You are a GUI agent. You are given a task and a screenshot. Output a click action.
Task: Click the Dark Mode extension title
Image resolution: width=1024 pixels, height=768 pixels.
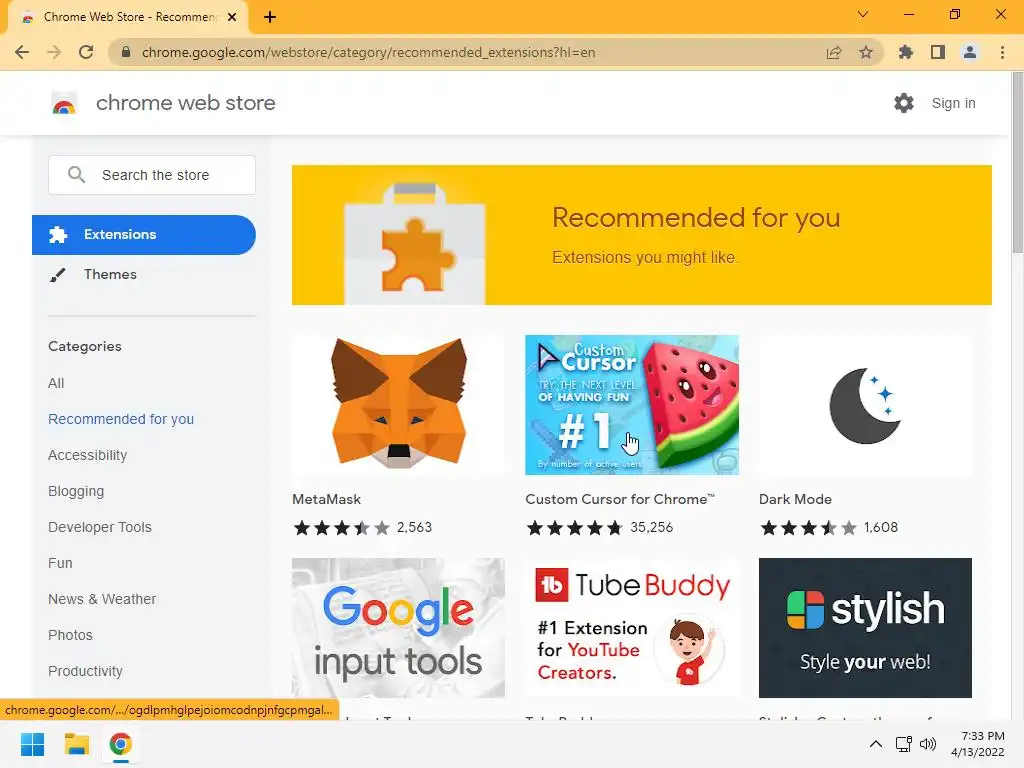pyautogui.click(x=795, y=499)
